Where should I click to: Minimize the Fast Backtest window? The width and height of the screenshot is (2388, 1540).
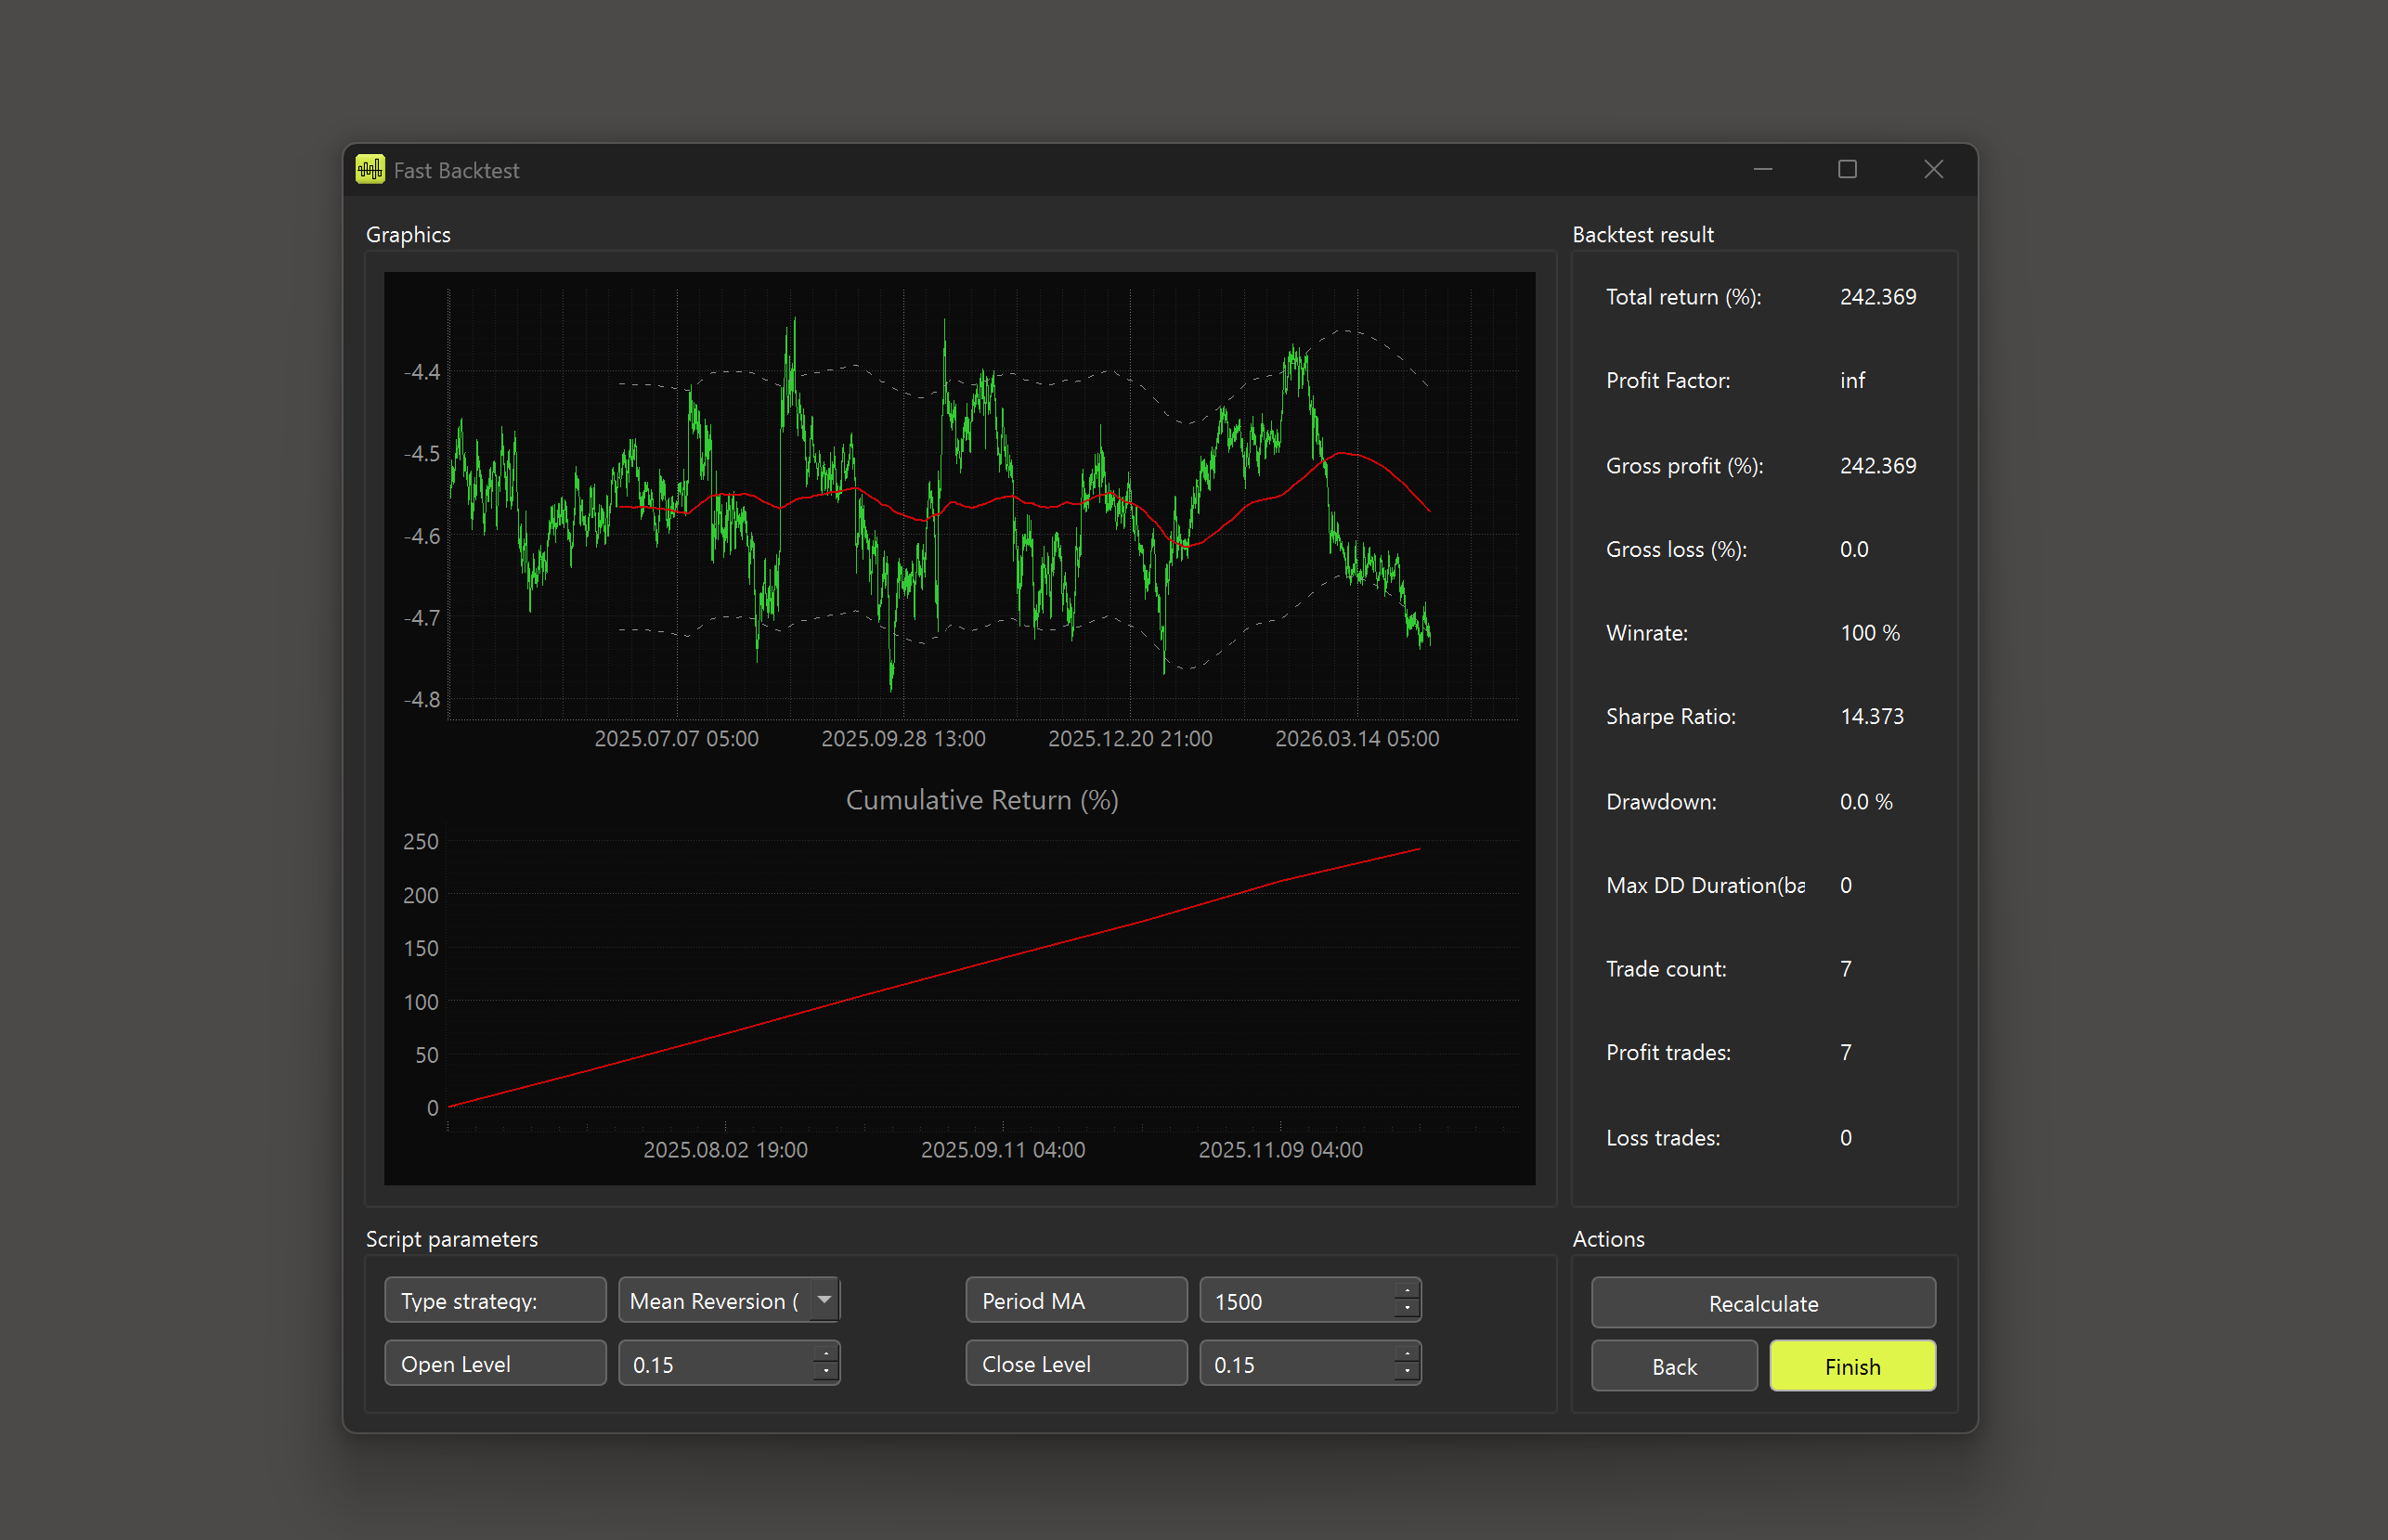tap(1762, 170)
